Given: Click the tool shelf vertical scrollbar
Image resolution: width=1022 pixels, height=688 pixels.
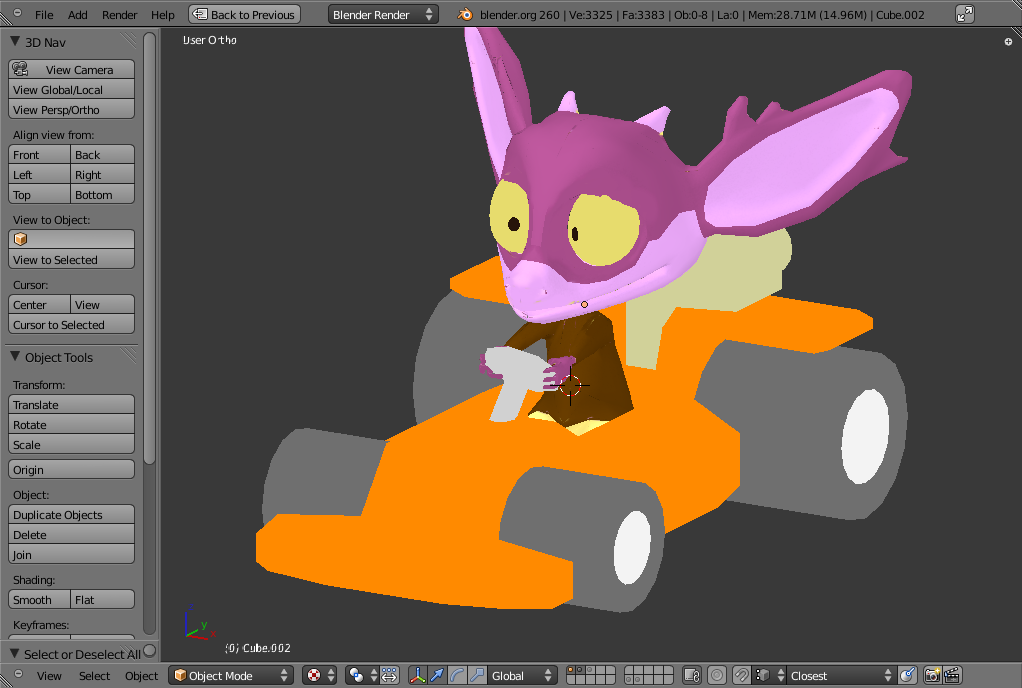Looking at the screenshot, I should [x=150, y=250].
